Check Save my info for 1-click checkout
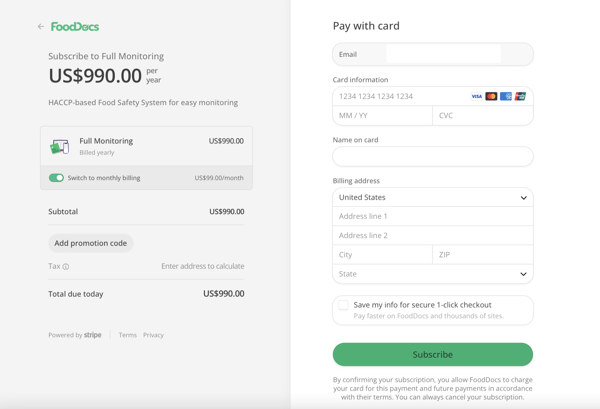Viewport: 600px width, 409px height. coord(343,305)
